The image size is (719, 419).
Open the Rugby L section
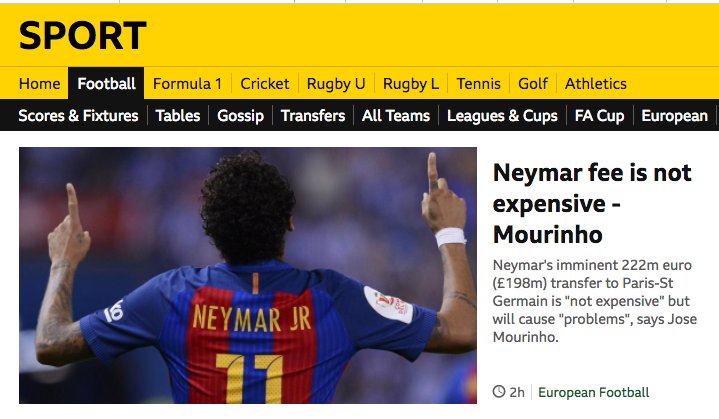click(410, 84)
